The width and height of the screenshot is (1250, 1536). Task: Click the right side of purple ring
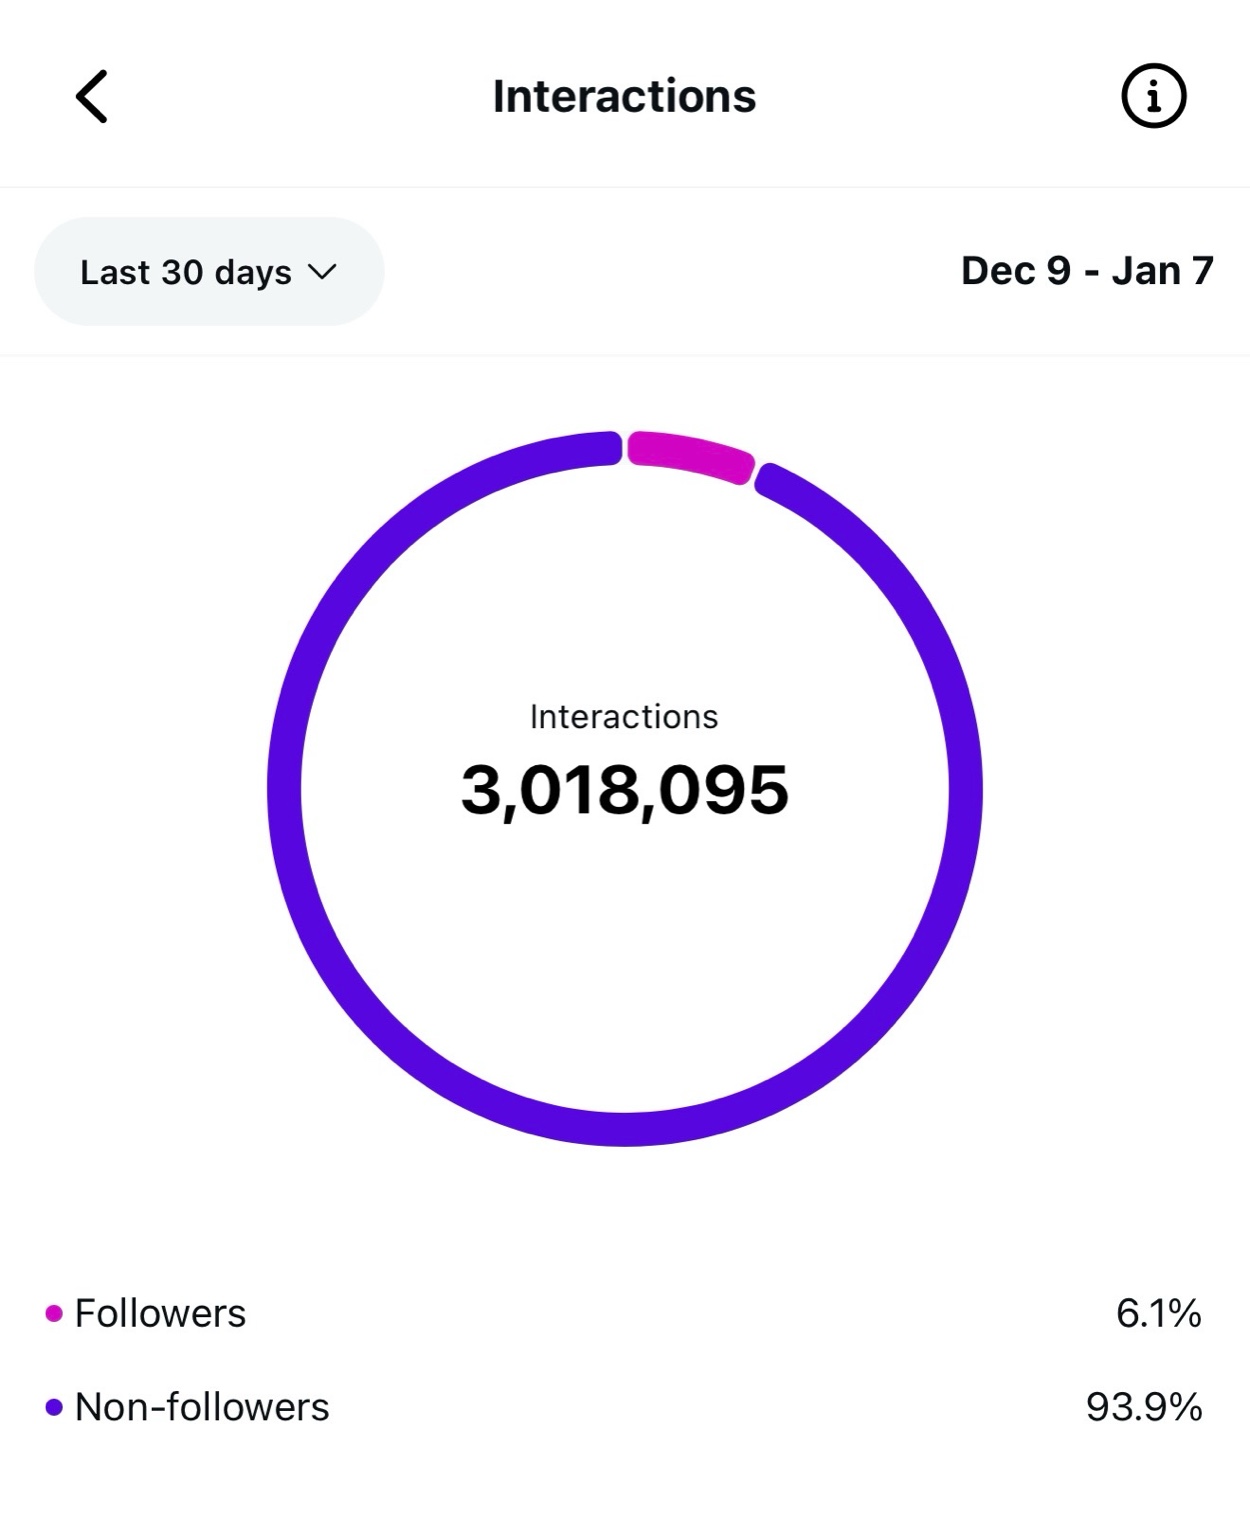(x=965, y=790)
